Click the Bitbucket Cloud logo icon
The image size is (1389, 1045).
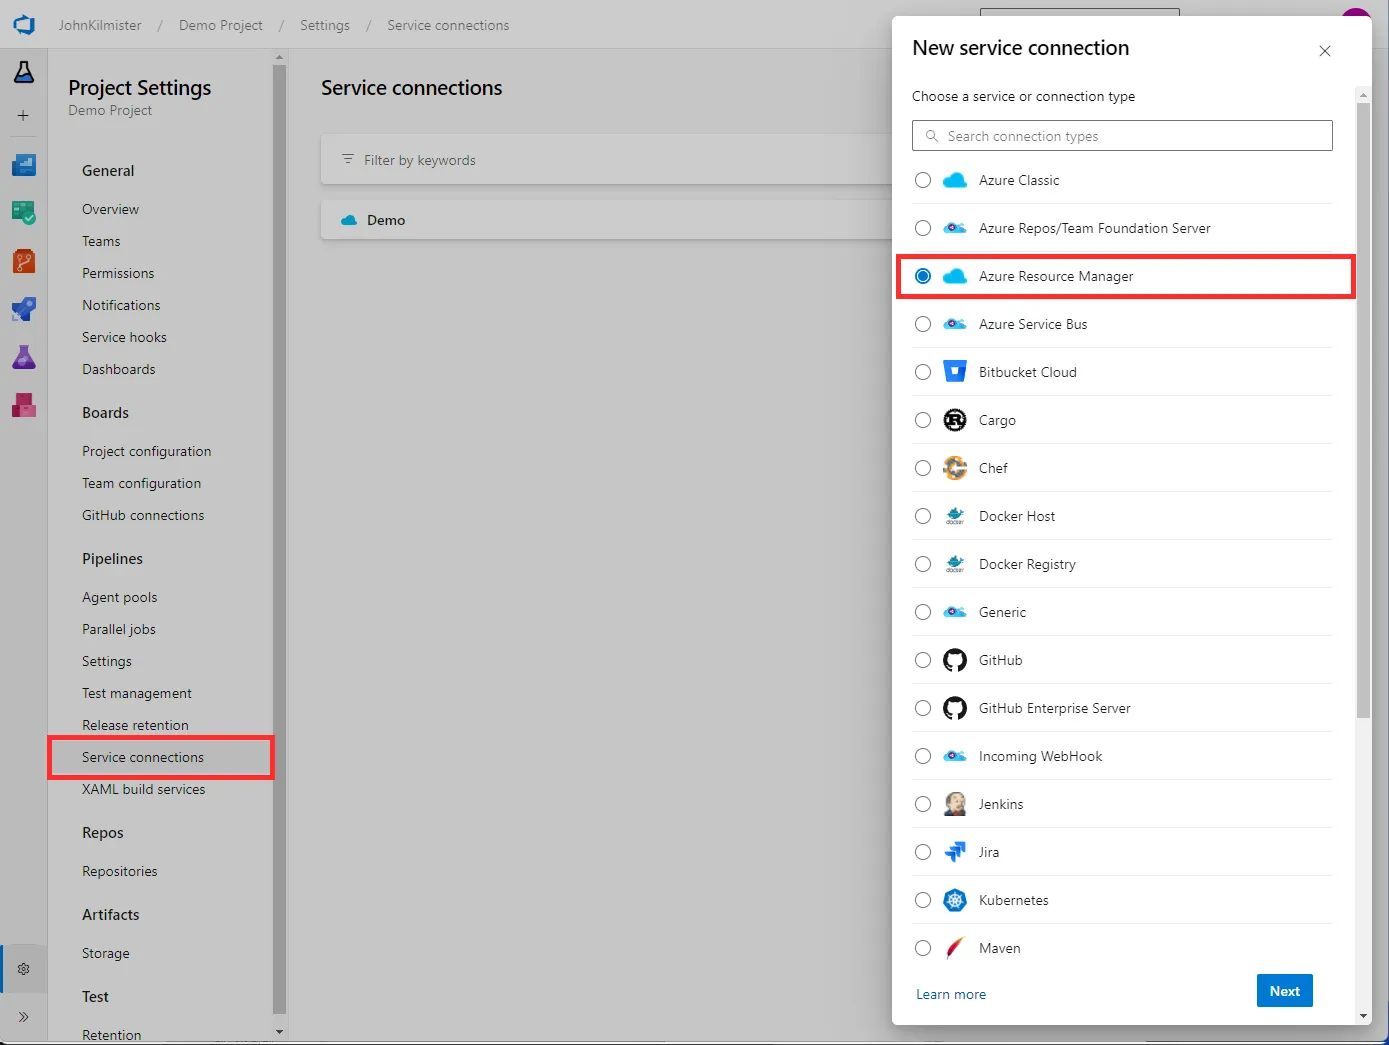pyautogui.click(x=955, y=372)
